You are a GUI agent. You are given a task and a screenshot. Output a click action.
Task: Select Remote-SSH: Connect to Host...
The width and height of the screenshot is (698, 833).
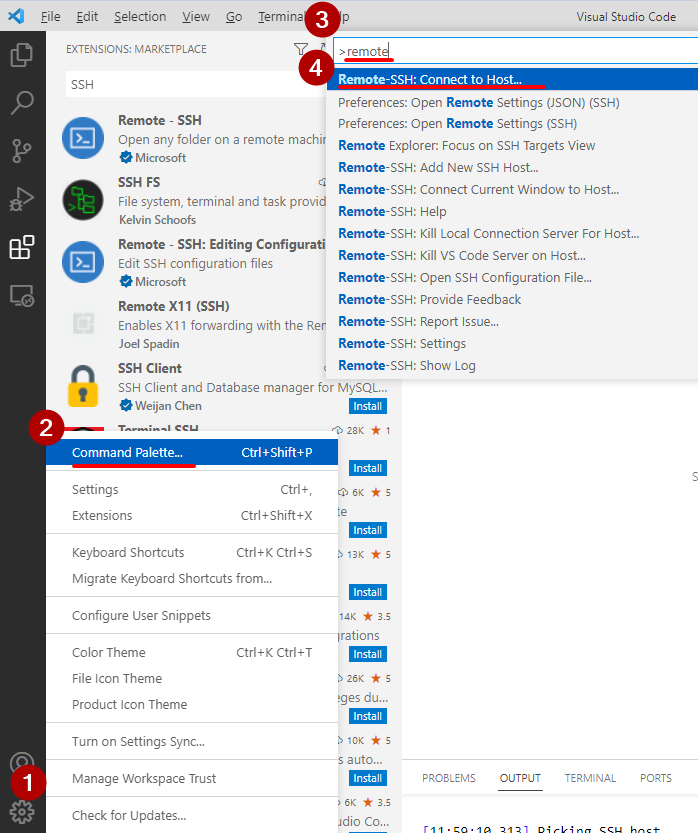coord(512,80)
